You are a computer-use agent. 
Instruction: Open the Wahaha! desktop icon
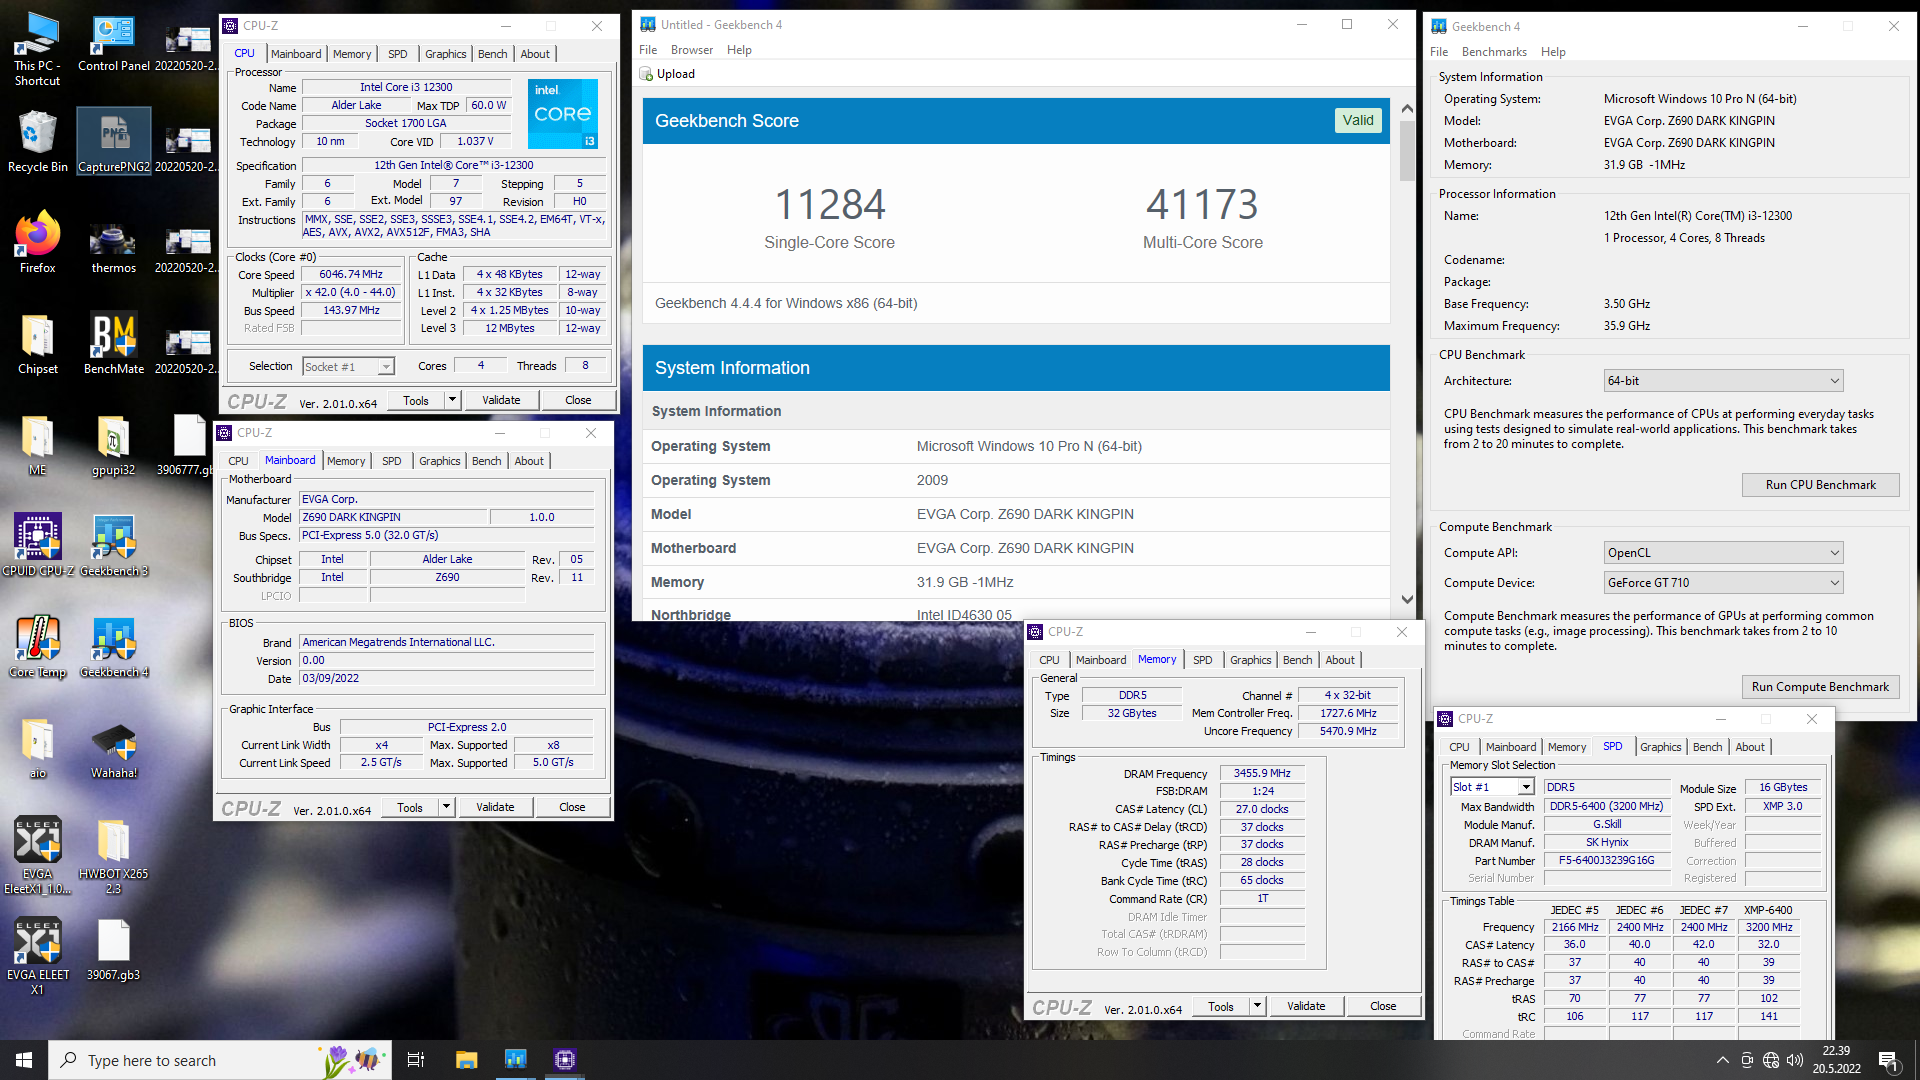[113, 748]
